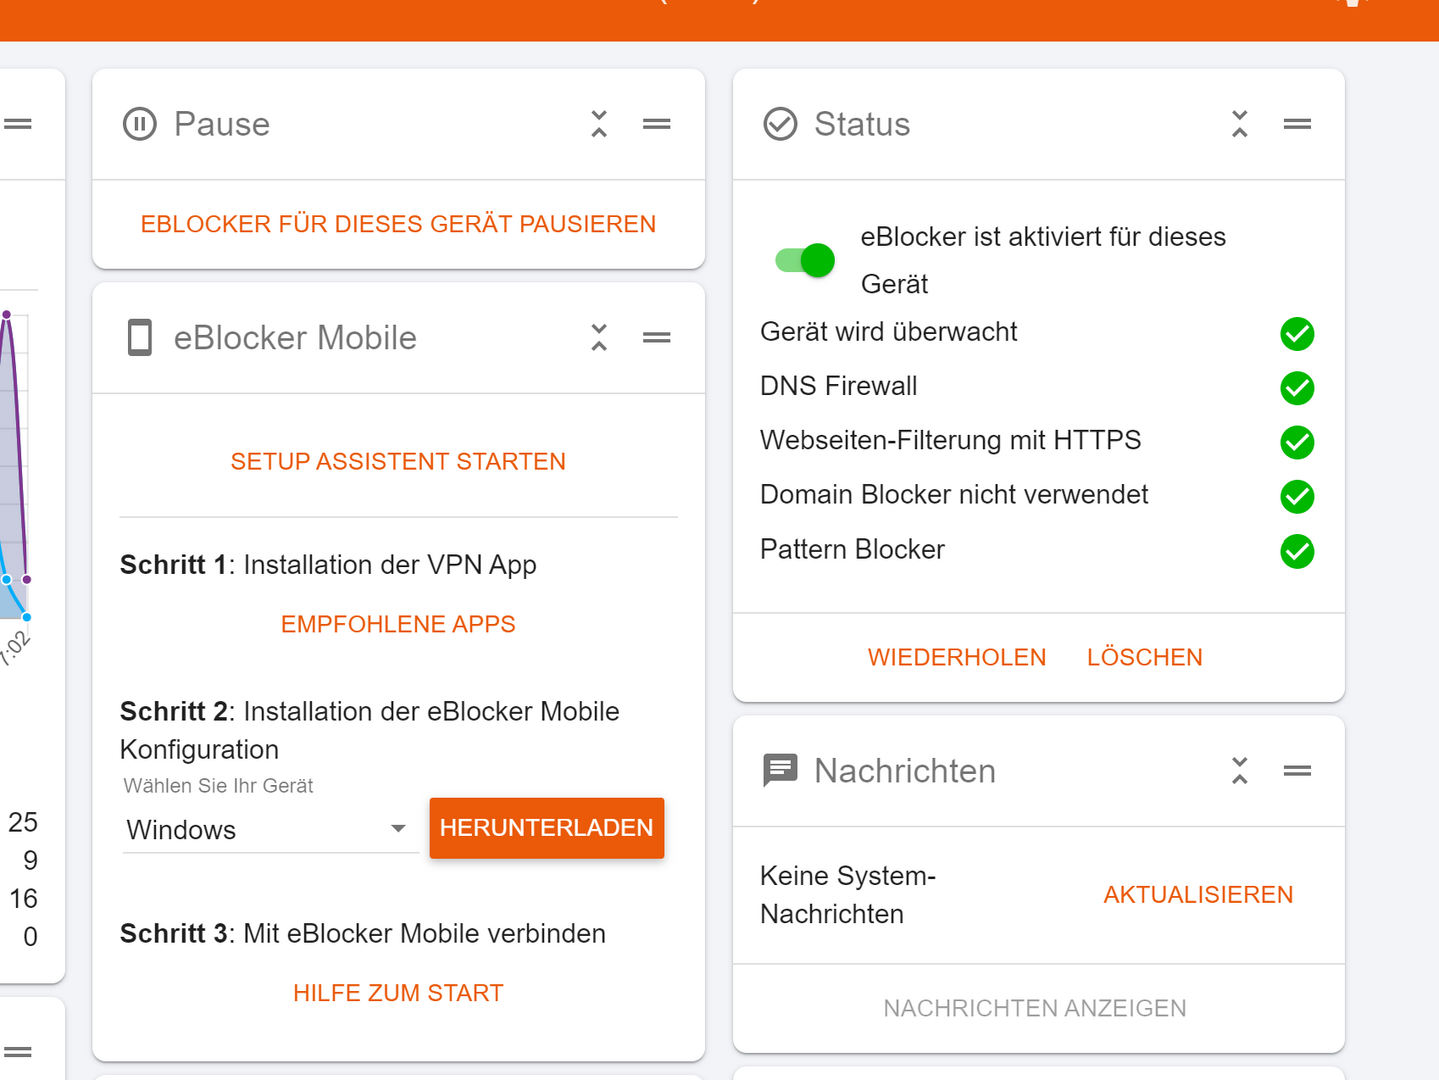Click the Pattern Blocker green check indicator
The width and height of the screenshot is (1439, 1080).
(1297, 551)
